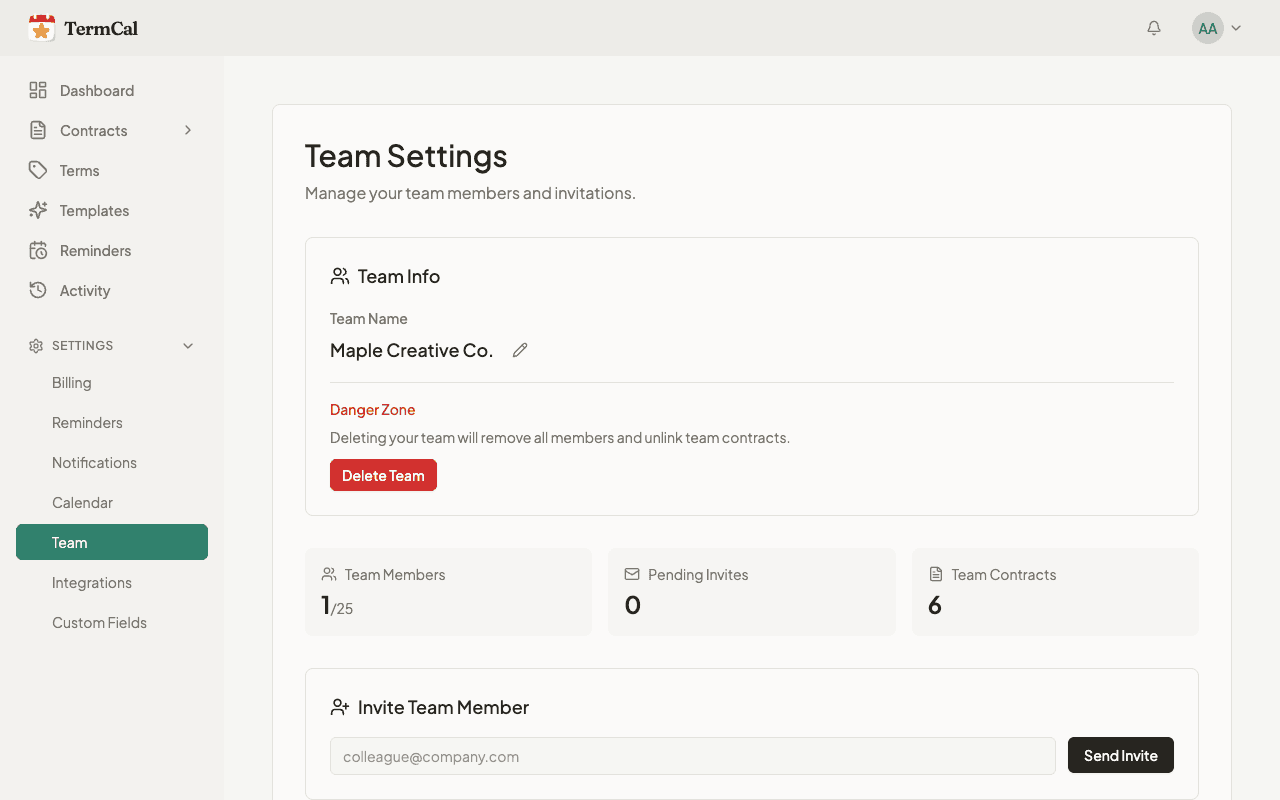This screenshot has width=1280, height=800.
Task: Open Templates in sidebar
Action: click(94, 211)
